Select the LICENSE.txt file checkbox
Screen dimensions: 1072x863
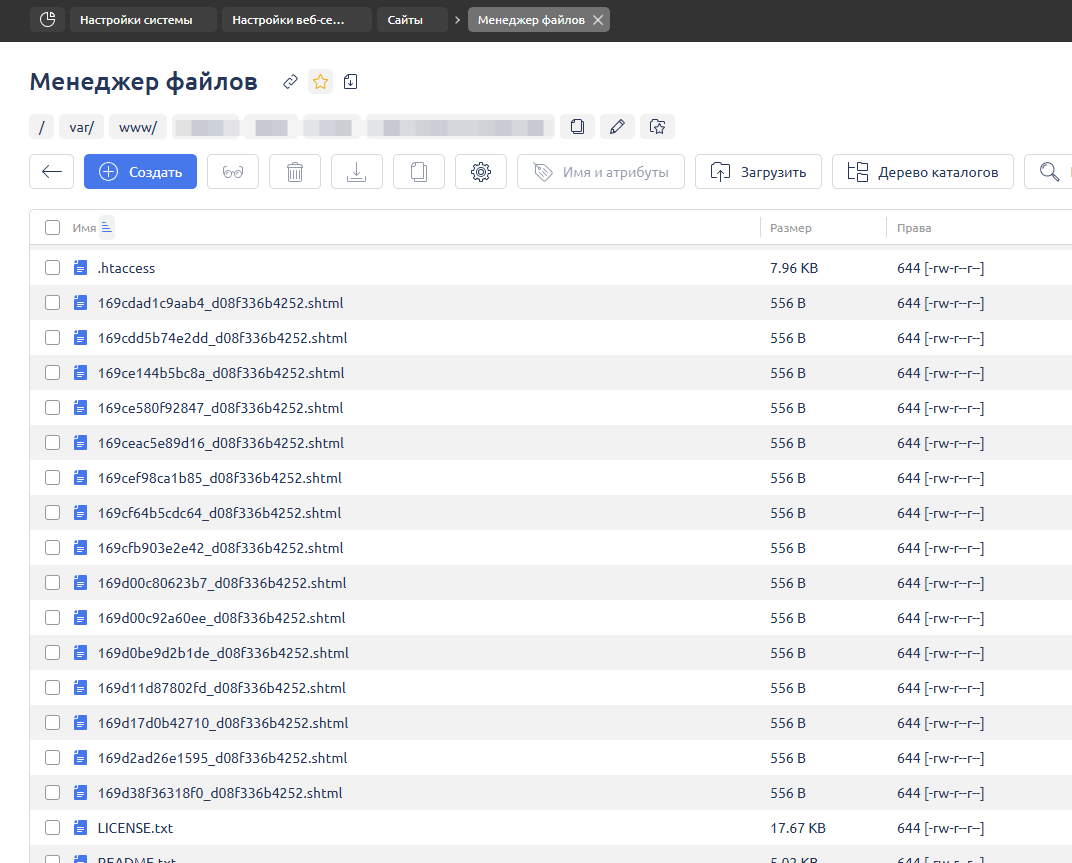(x=52, y=828)
